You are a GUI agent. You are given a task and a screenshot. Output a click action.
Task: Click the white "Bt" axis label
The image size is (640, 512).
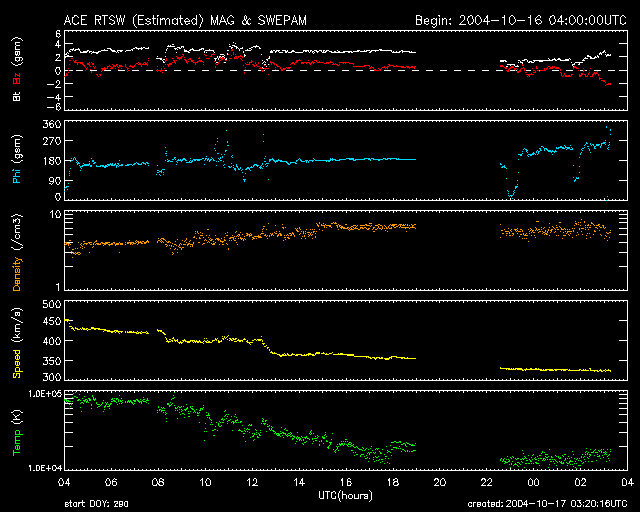coord(17,96)
